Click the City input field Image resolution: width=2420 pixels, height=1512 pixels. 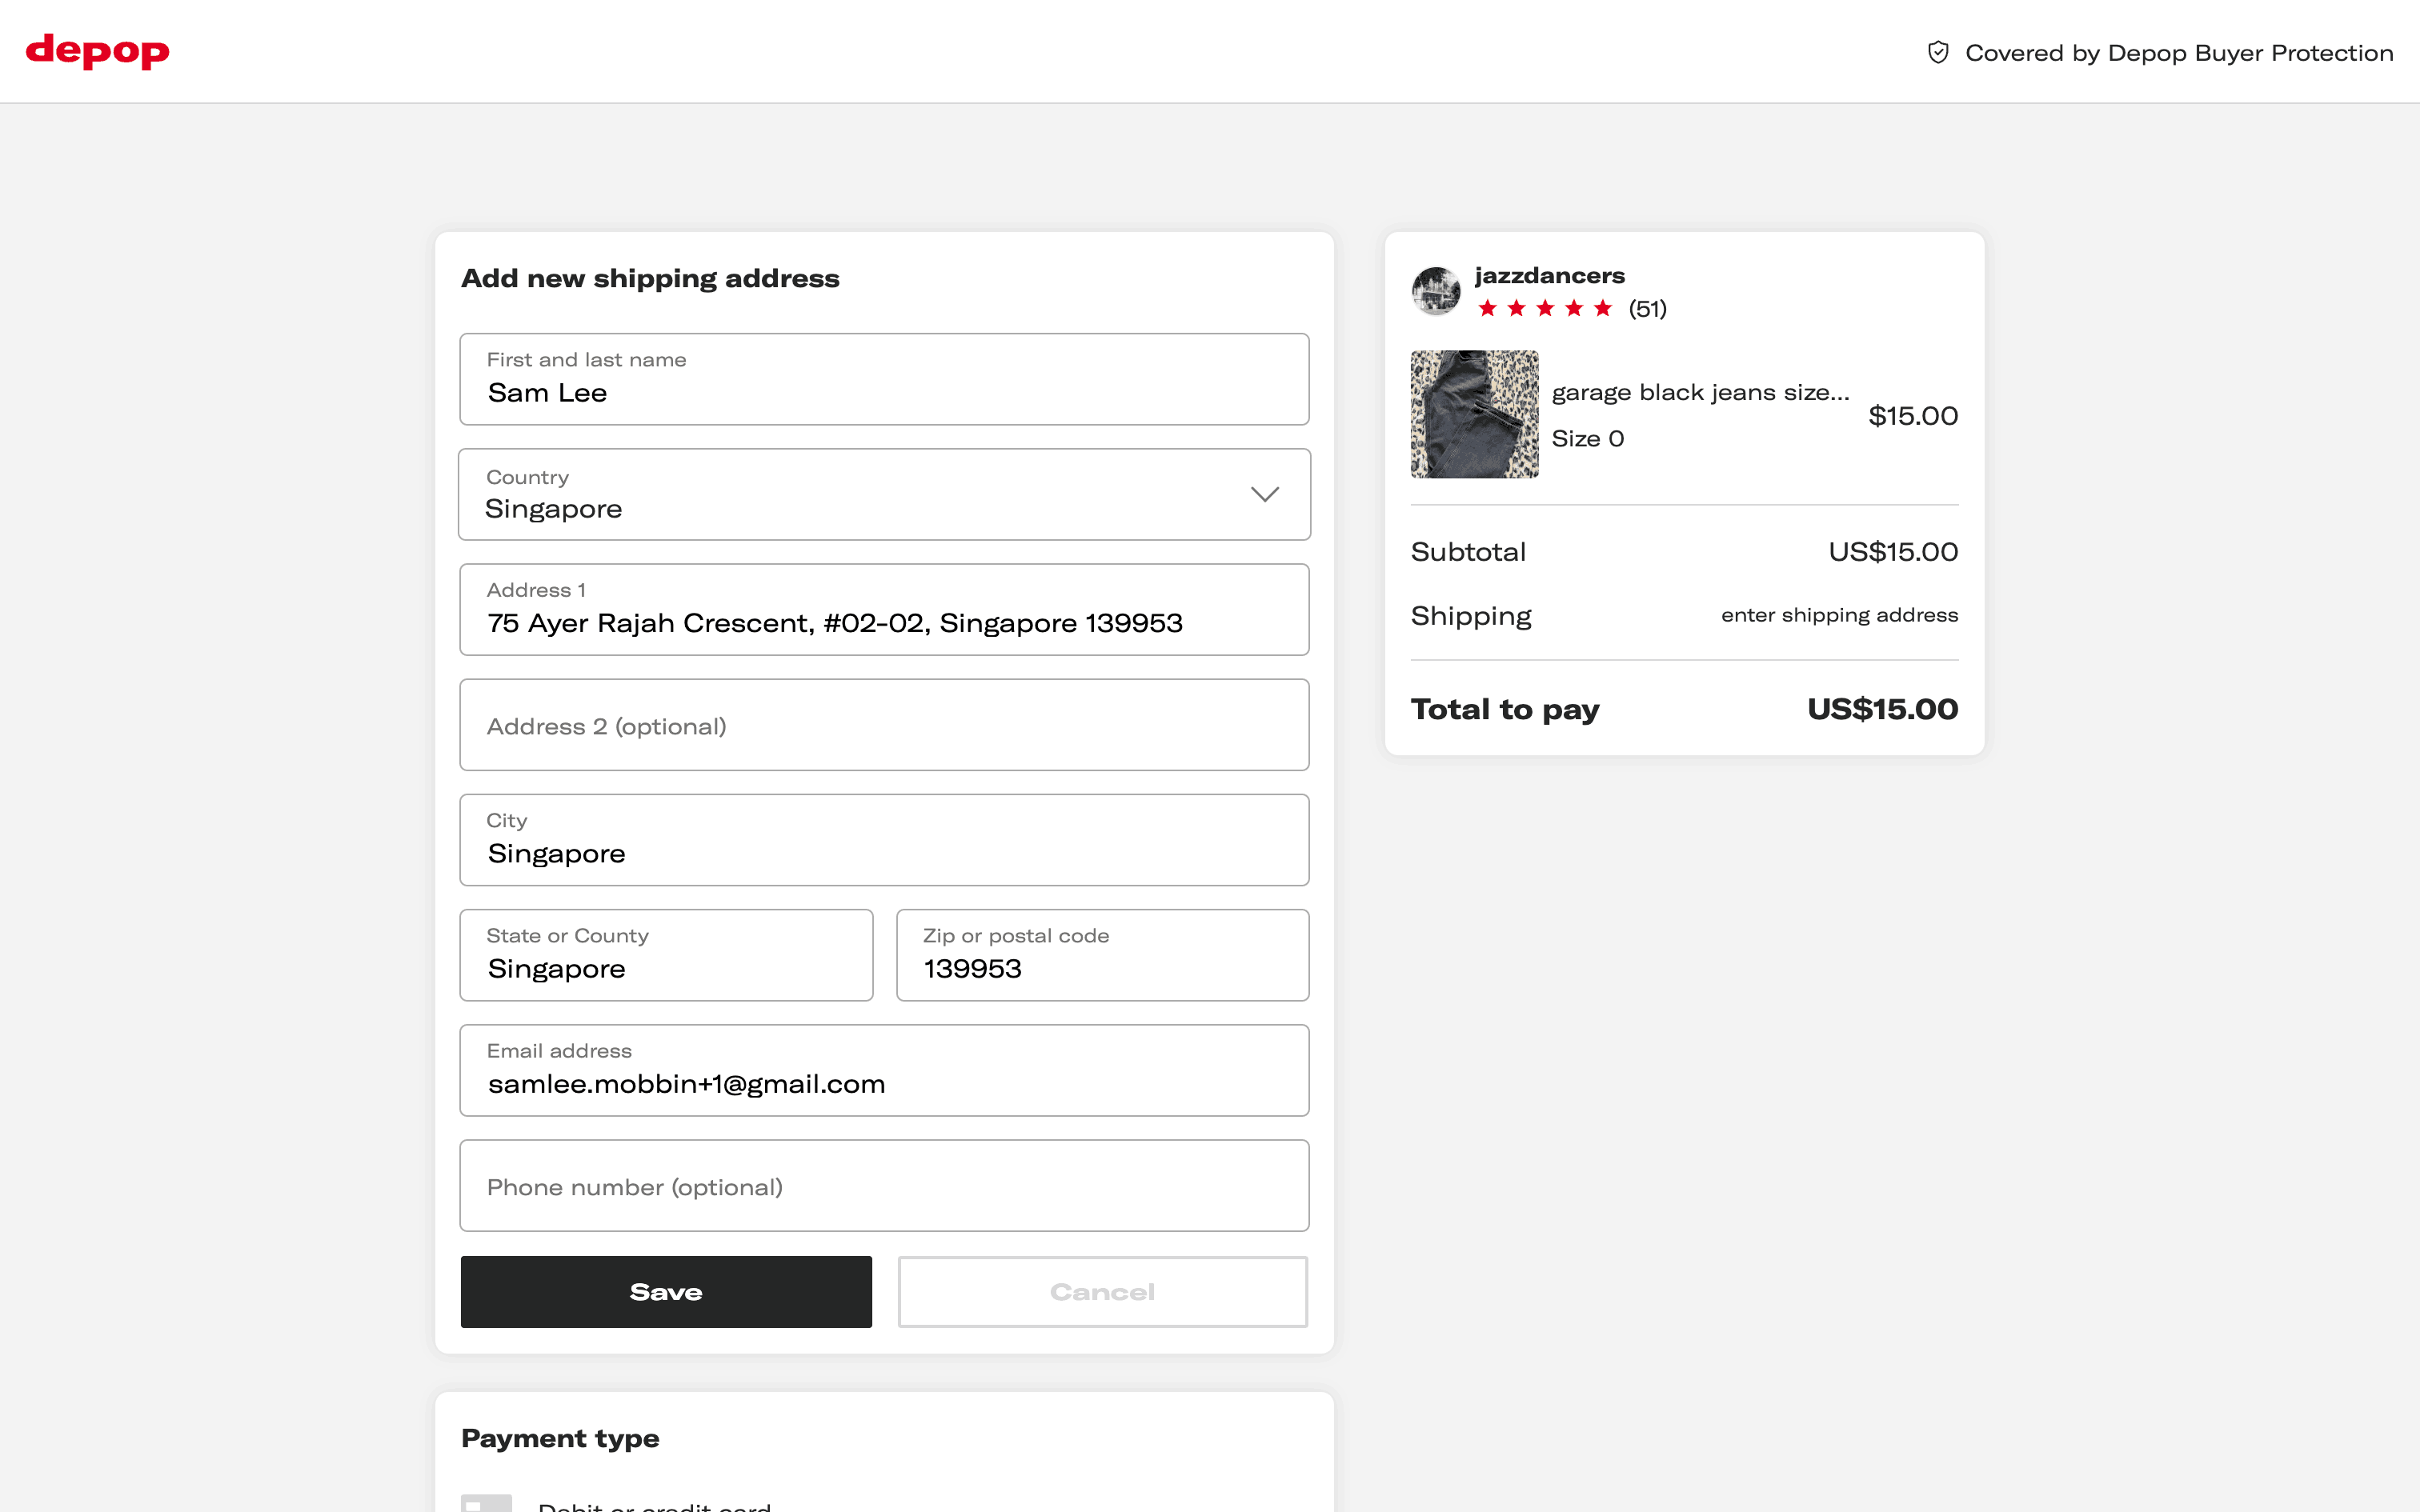884,841
